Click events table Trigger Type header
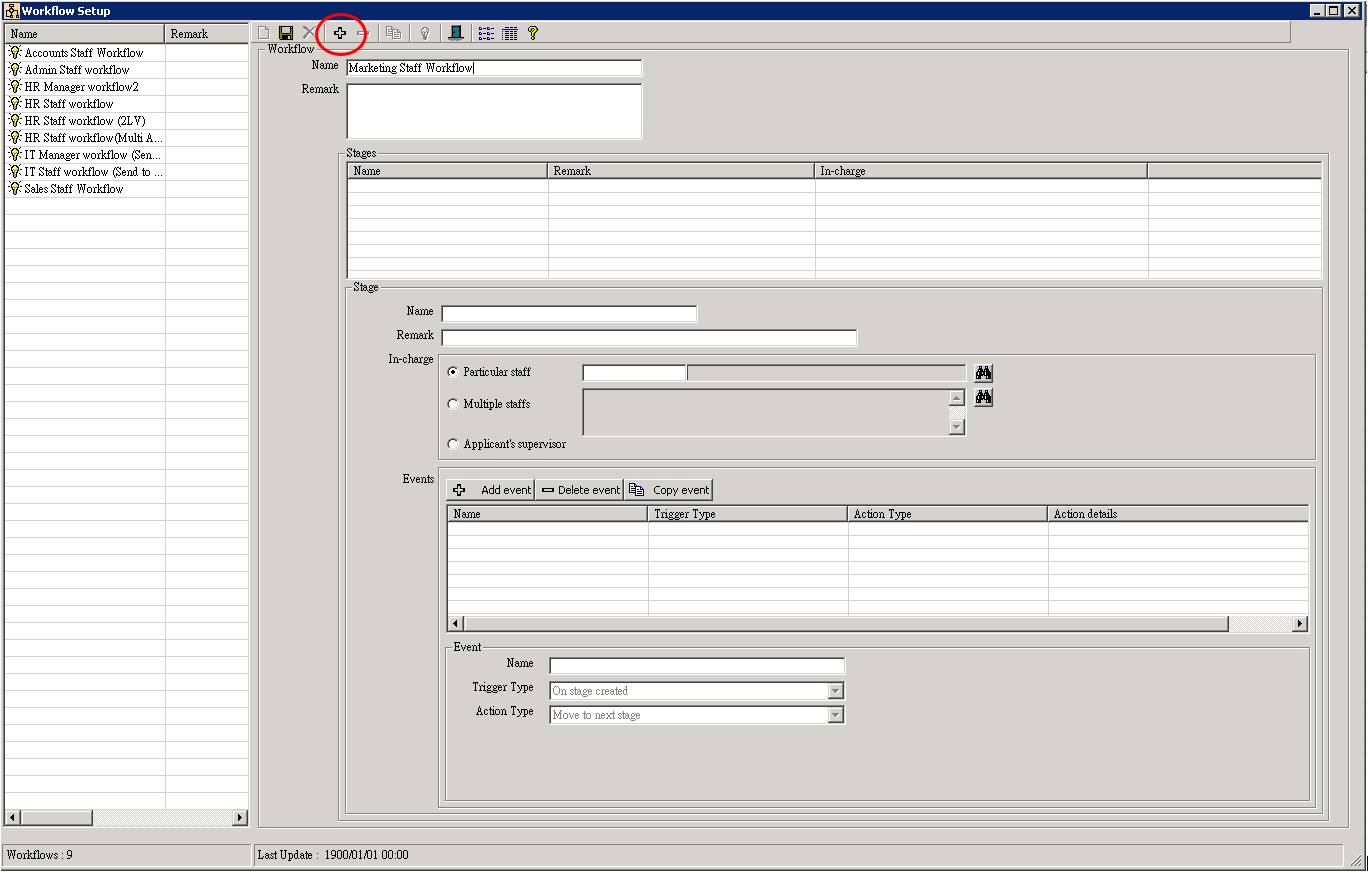 pos(748,514)
